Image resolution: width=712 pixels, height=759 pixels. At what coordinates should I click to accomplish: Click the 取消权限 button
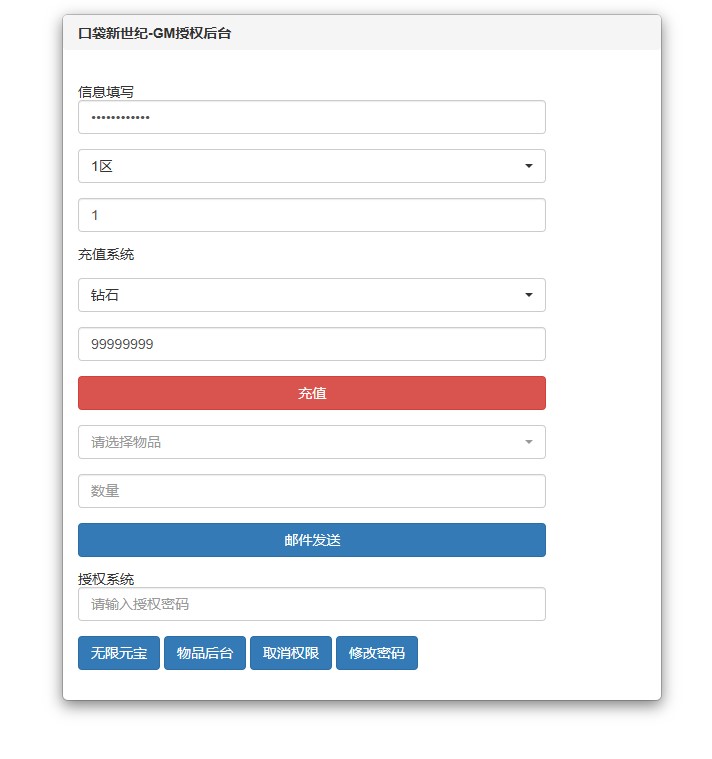[291, 653]
